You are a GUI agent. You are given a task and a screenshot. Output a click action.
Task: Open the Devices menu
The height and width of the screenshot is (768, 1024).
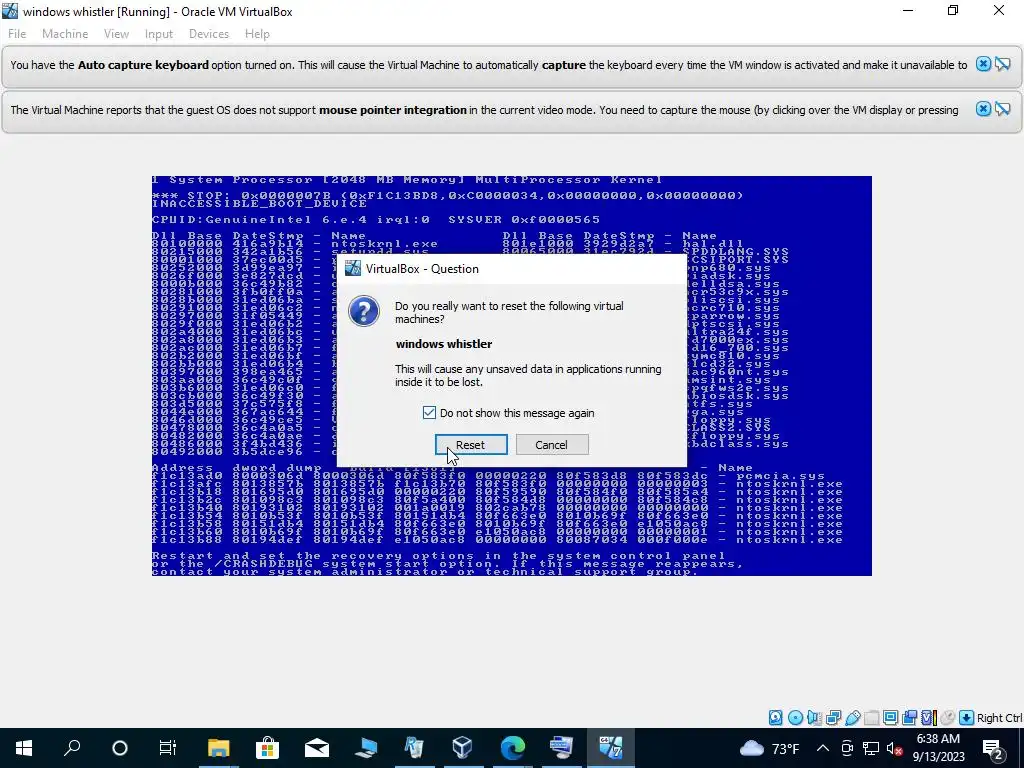coord(209,34)
